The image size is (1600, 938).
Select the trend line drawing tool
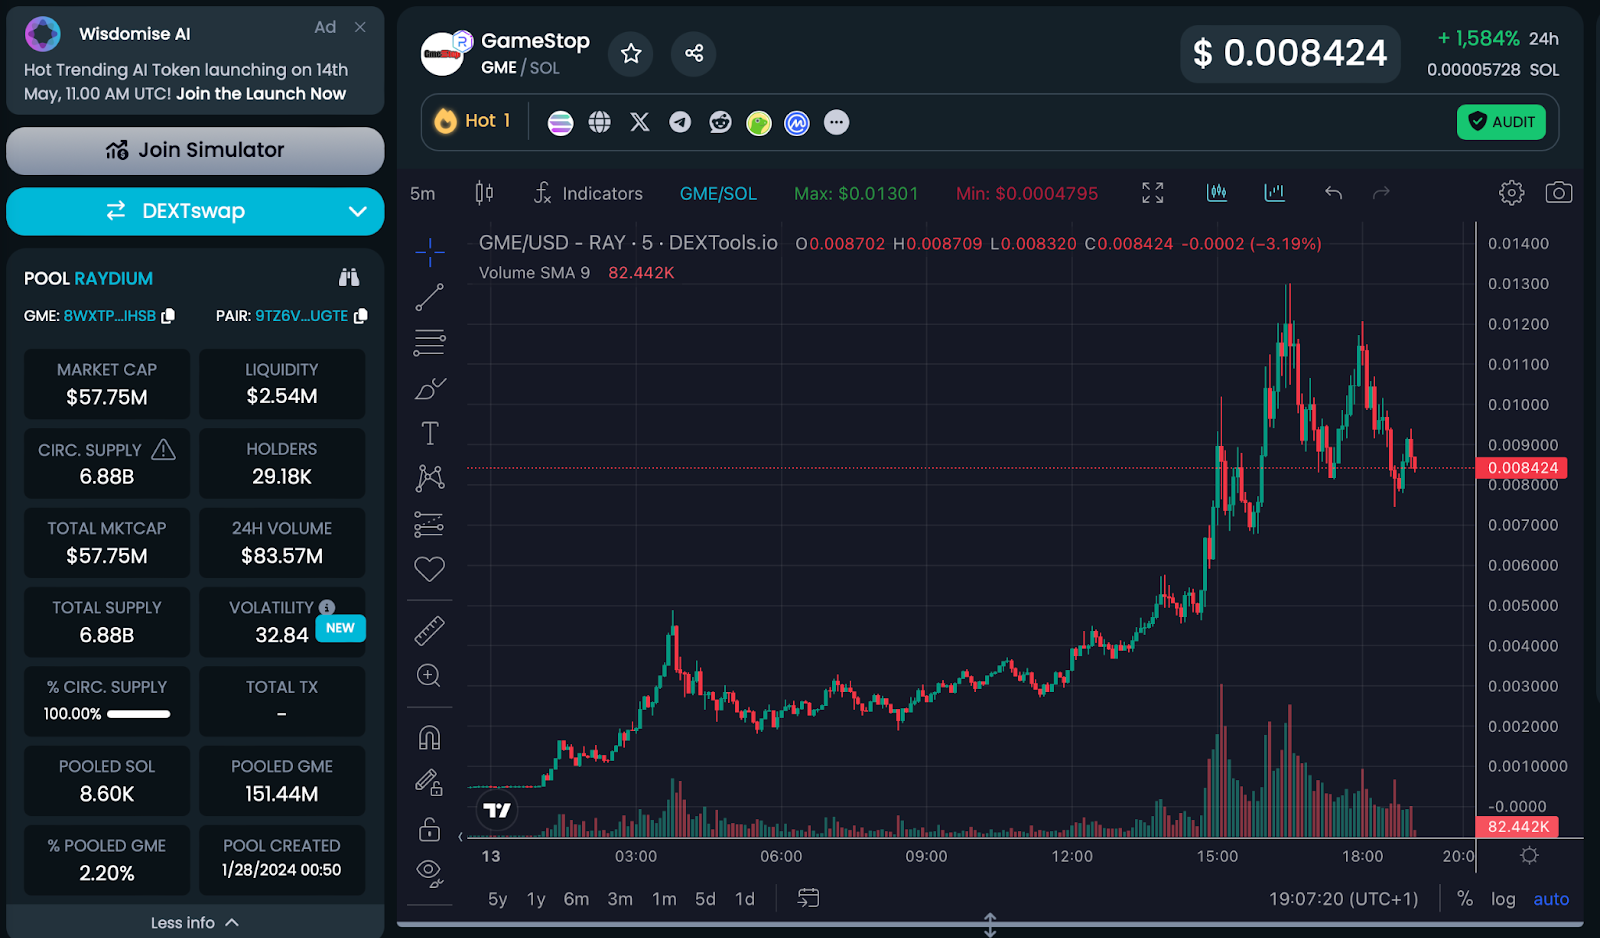tap(430, 297)
